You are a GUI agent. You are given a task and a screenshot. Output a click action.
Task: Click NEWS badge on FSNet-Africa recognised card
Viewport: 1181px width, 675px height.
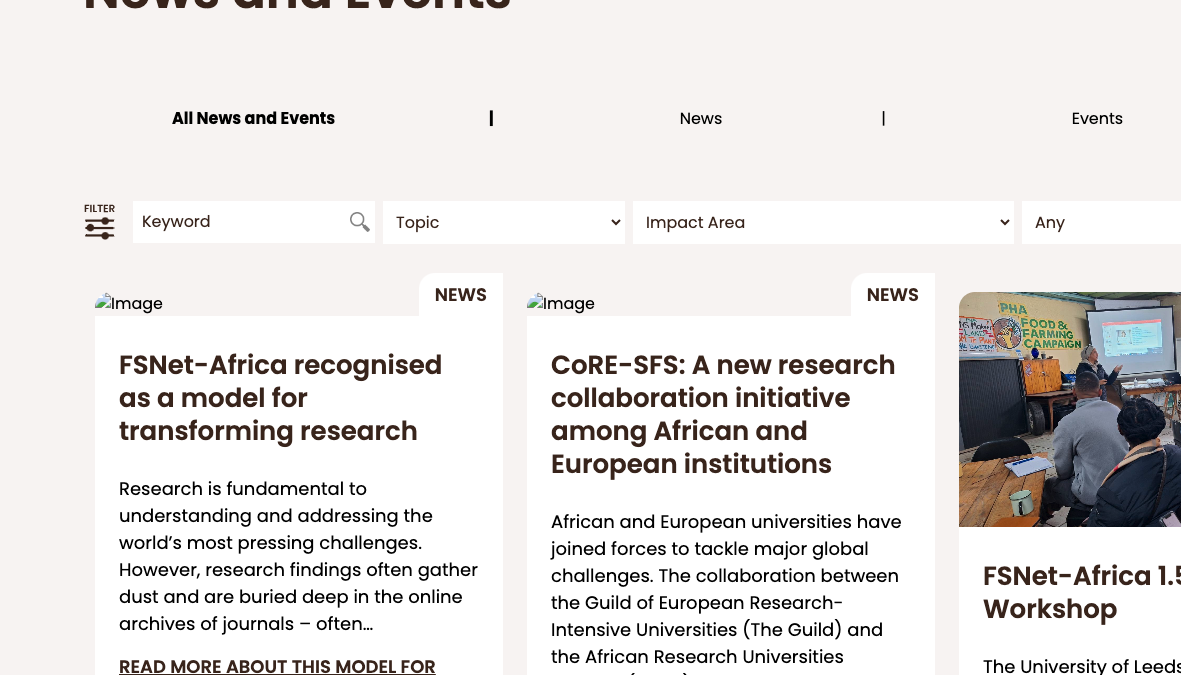(x=460, y=295)
